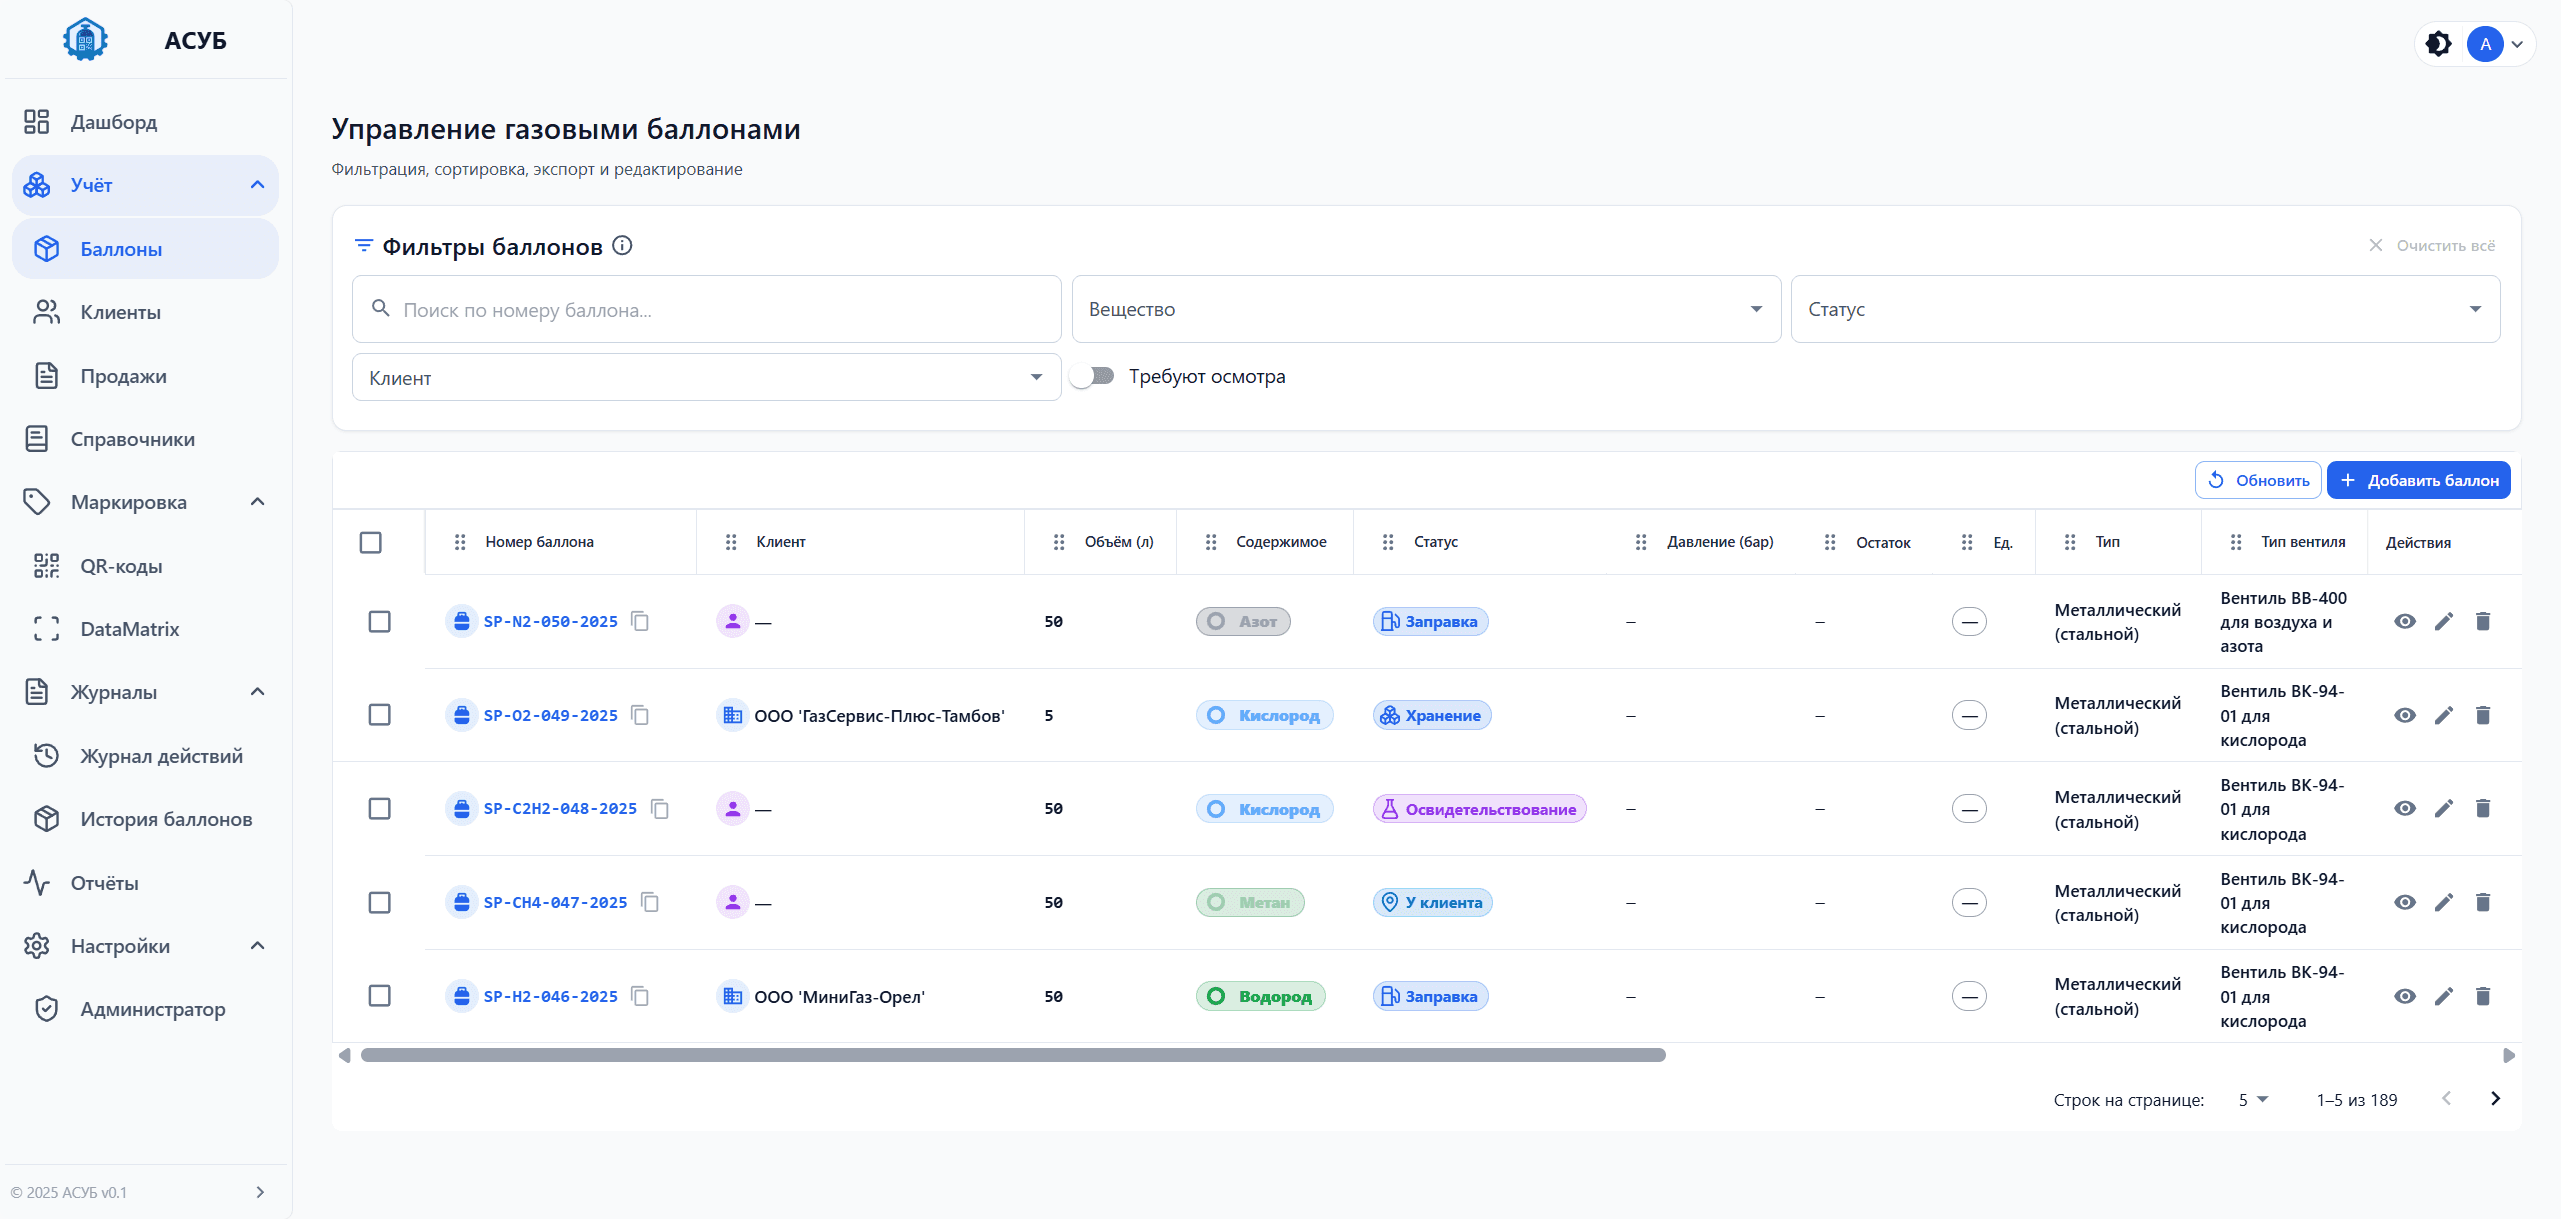
Task: Select checkbox for SP-C2H2-048-2025 row
Action: [379, 808]
